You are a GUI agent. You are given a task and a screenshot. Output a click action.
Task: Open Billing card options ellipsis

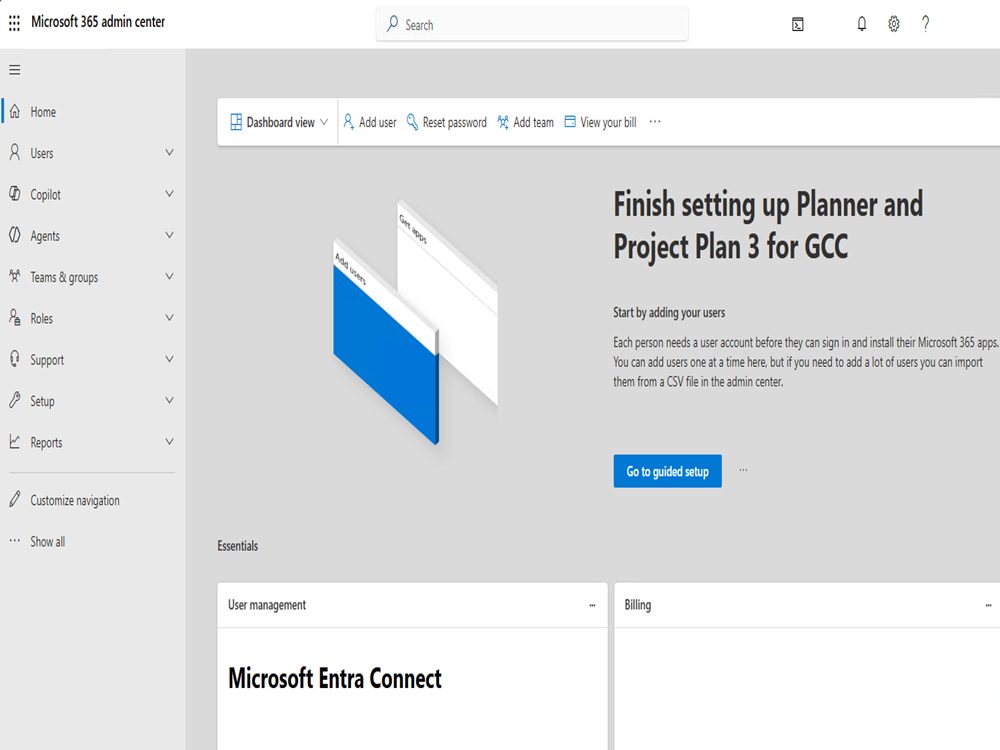[x=989, y=605]
